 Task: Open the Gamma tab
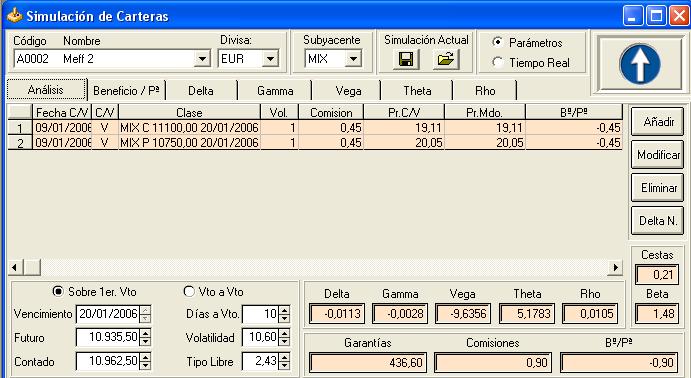click(275, 91)
